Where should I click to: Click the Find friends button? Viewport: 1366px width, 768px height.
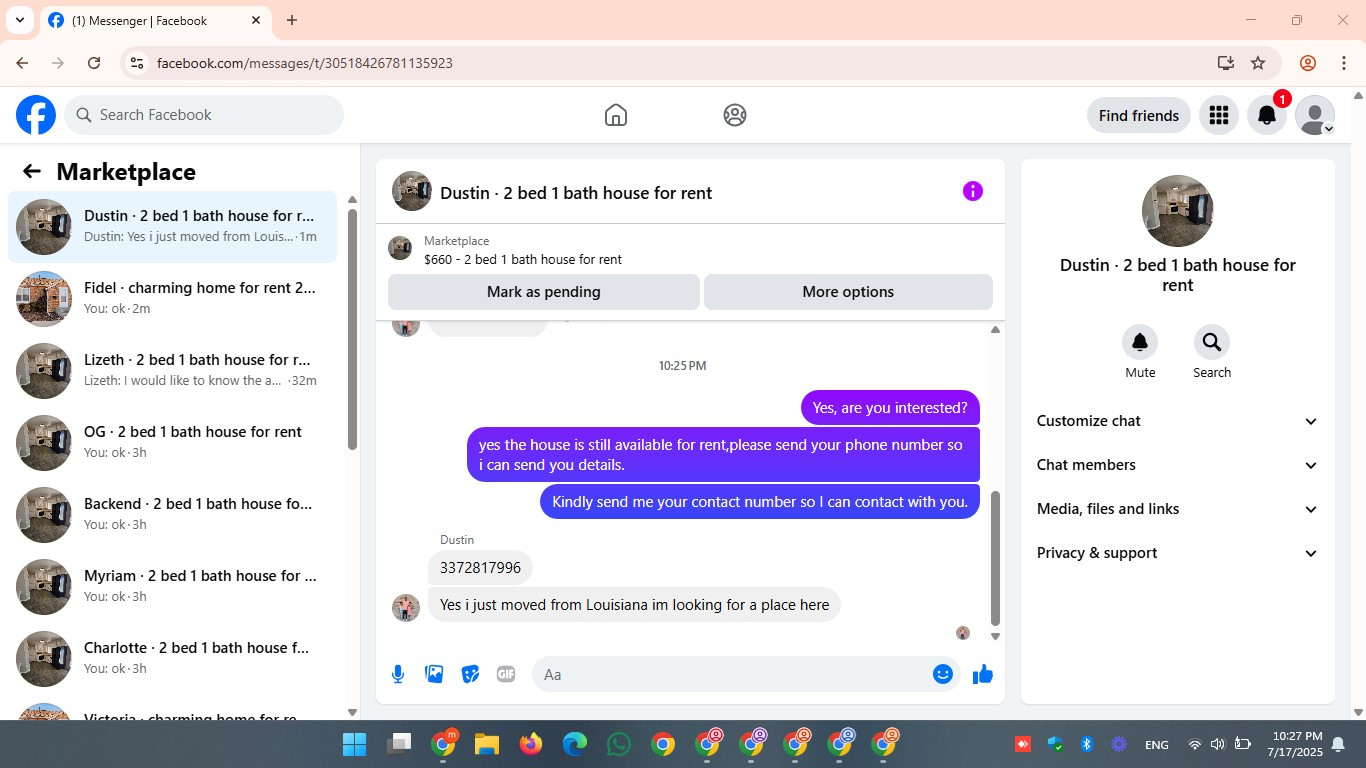tap(1139, 115)
